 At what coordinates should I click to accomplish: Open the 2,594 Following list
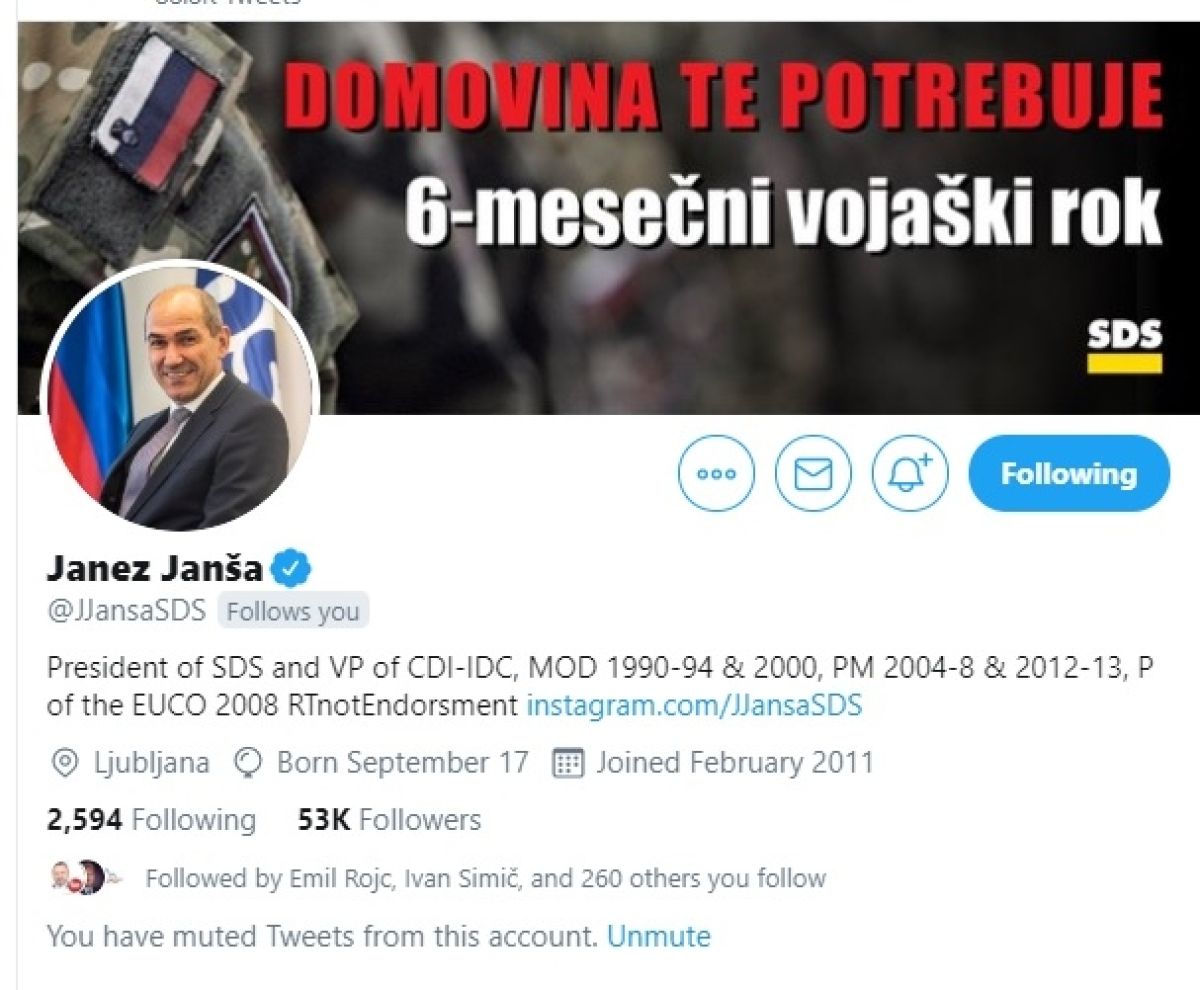(152, 821)
